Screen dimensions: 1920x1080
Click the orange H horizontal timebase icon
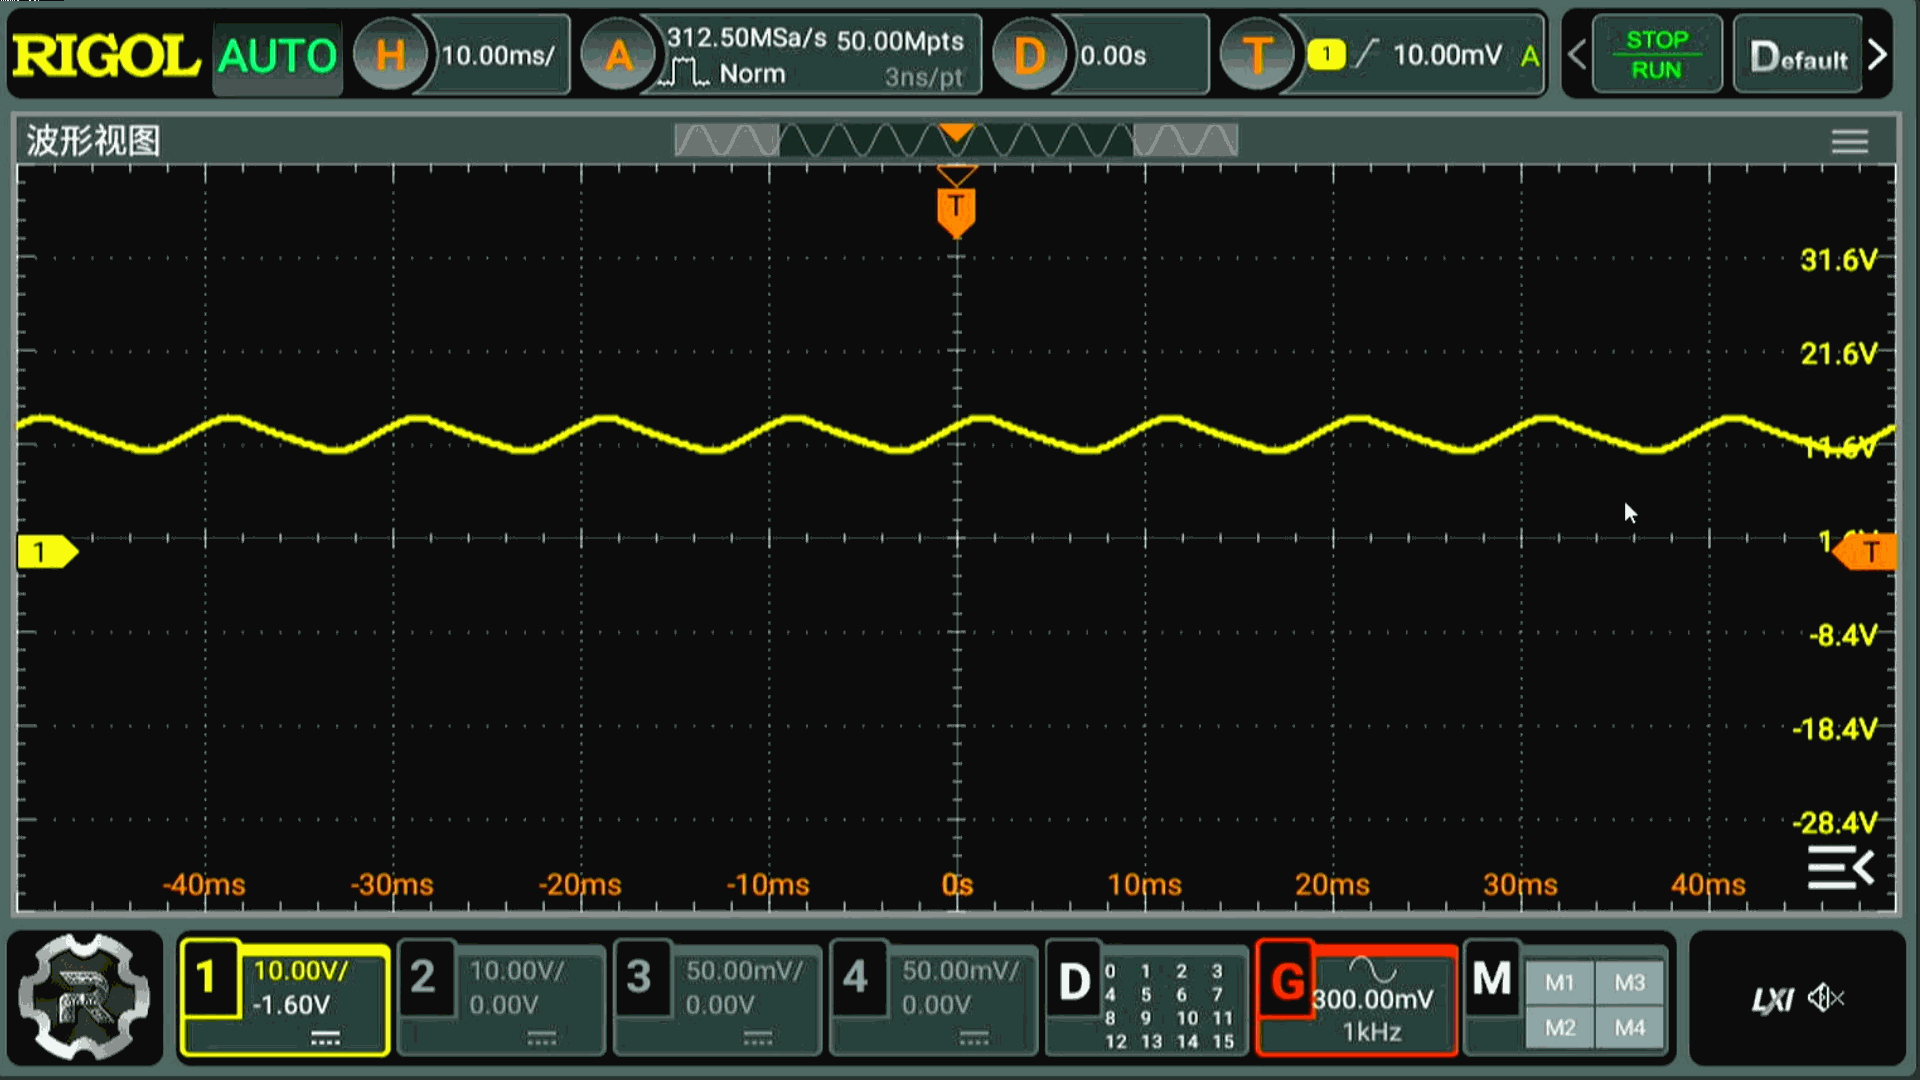click(x=390, y=55)
